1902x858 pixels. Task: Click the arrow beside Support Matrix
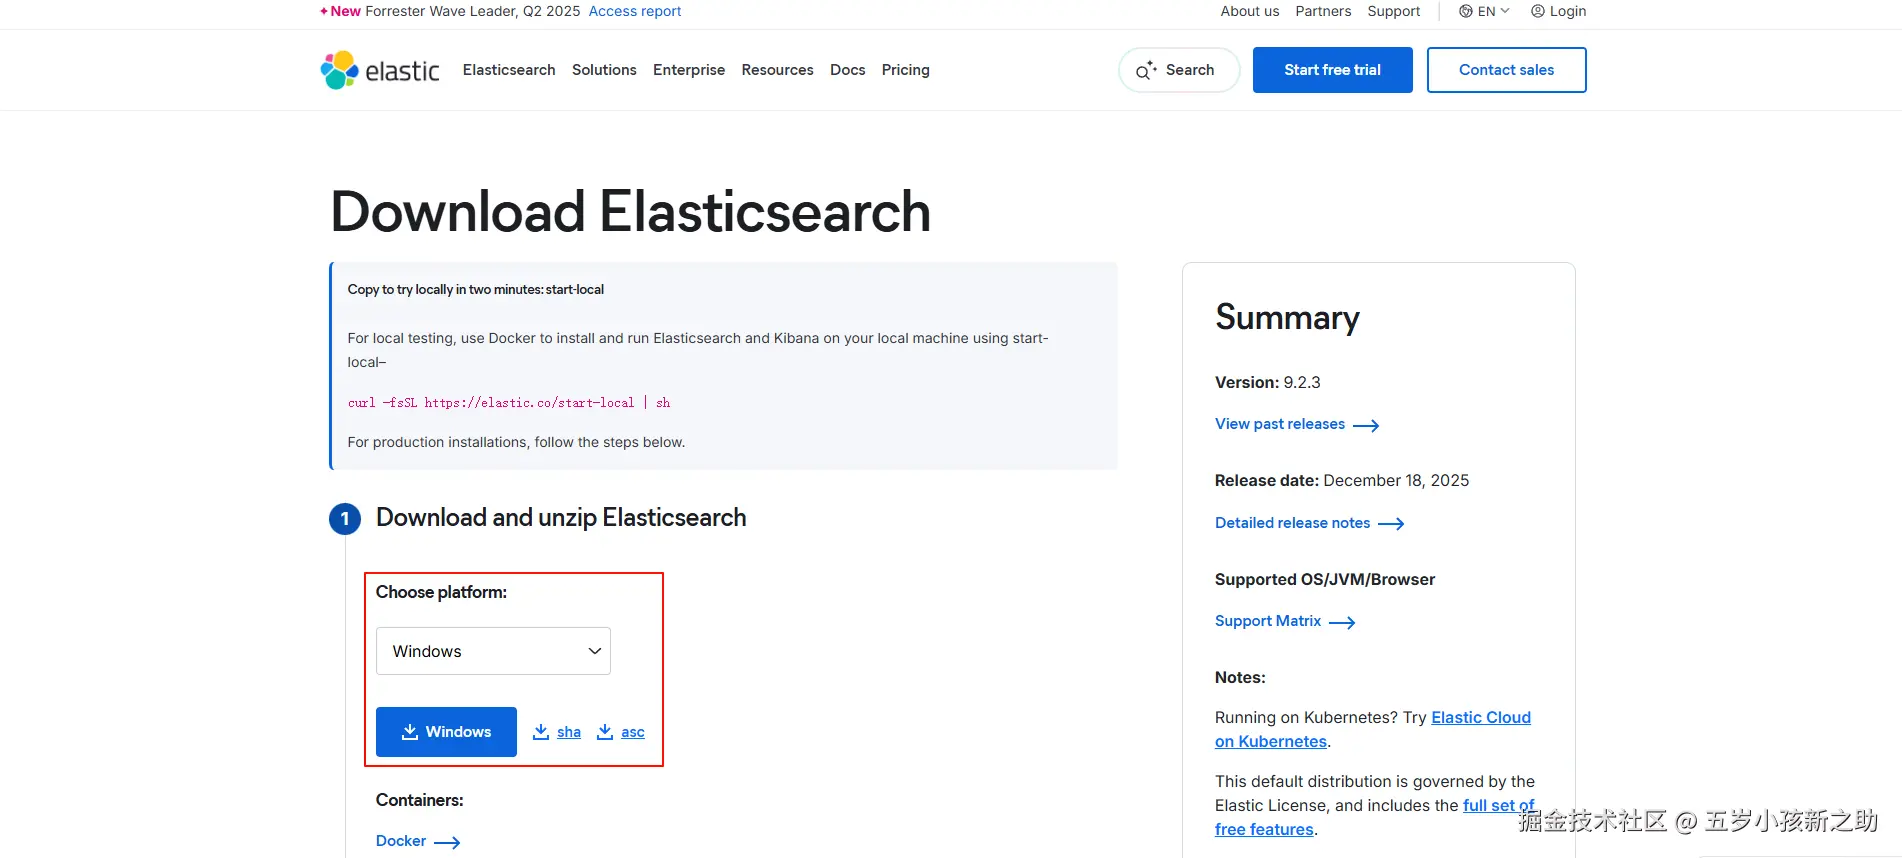[x=1342, y=622]
